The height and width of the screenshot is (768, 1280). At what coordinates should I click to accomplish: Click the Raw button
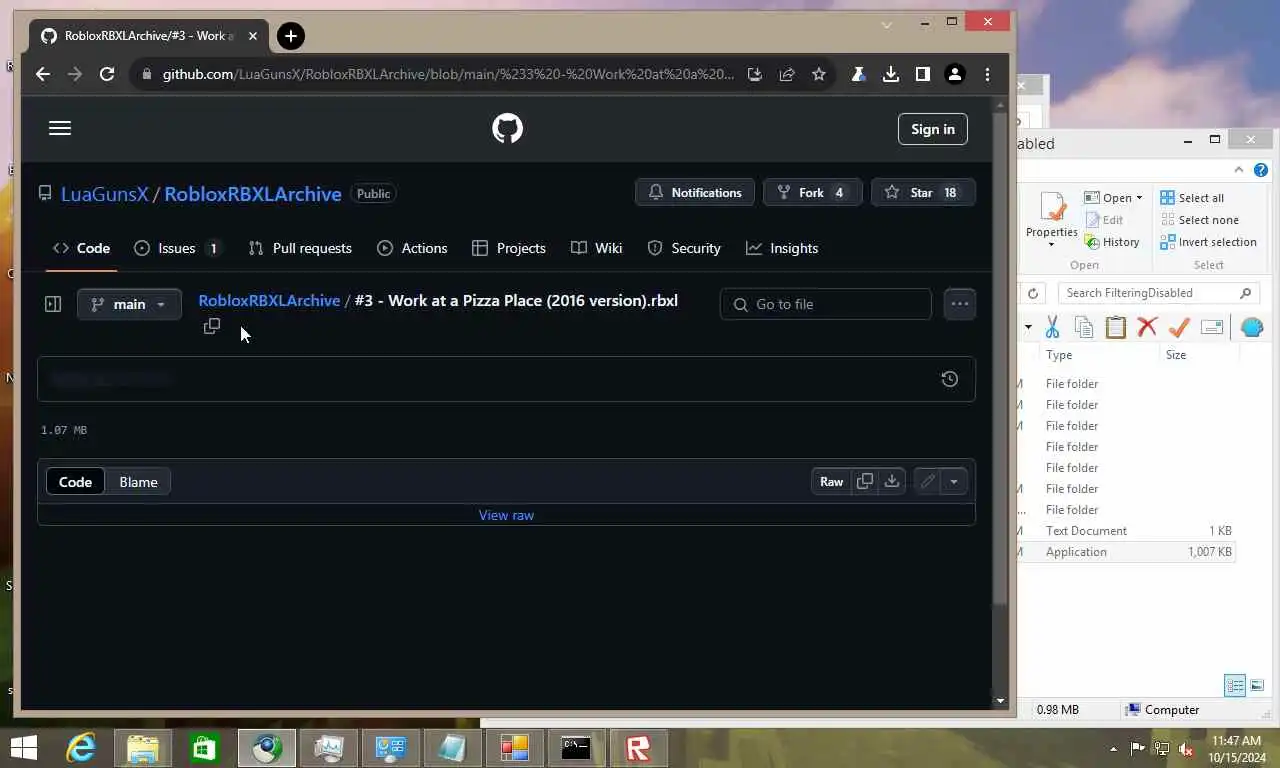(x=832, y=481)
